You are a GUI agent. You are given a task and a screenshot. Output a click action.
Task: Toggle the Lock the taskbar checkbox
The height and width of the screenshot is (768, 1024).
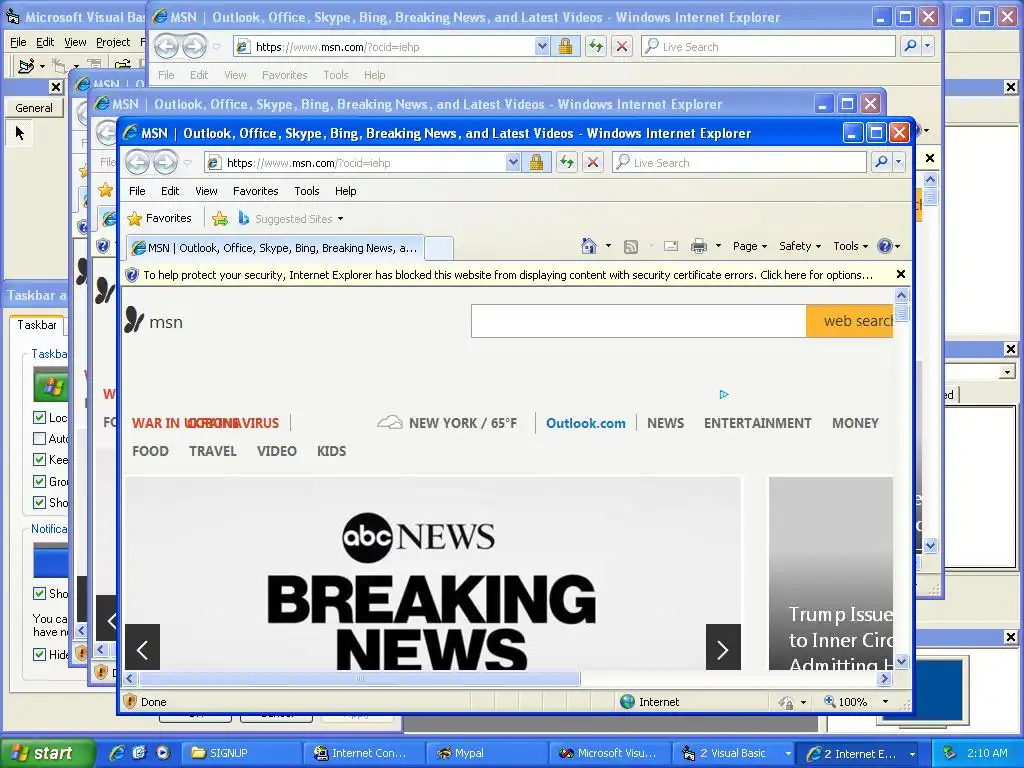pyautogui.click(x=39, y=417)
